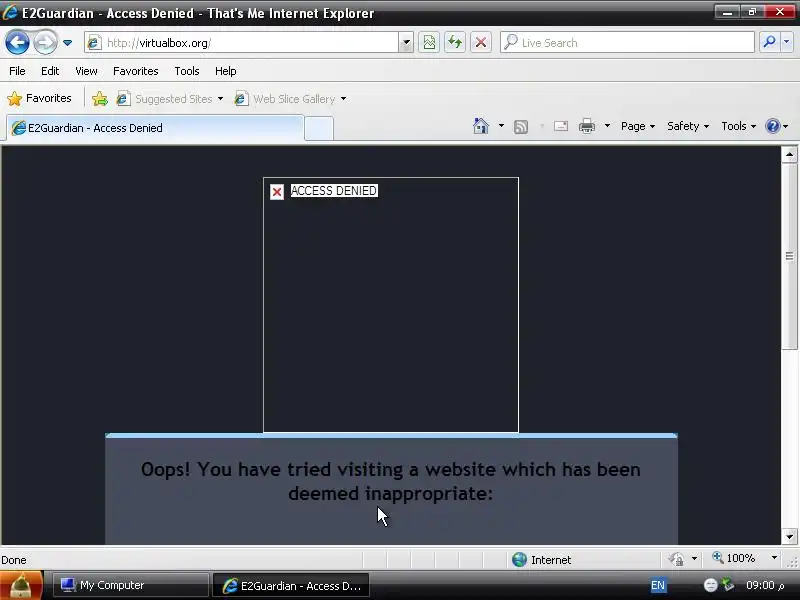Expand the Suggested Sites dropdown arrow
800x600 pixels.
click(220, 98)
